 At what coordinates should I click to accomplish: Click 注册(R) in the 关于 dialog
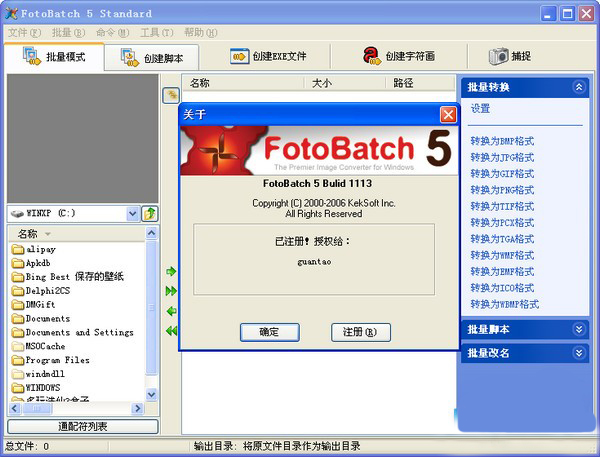point(360,332)
